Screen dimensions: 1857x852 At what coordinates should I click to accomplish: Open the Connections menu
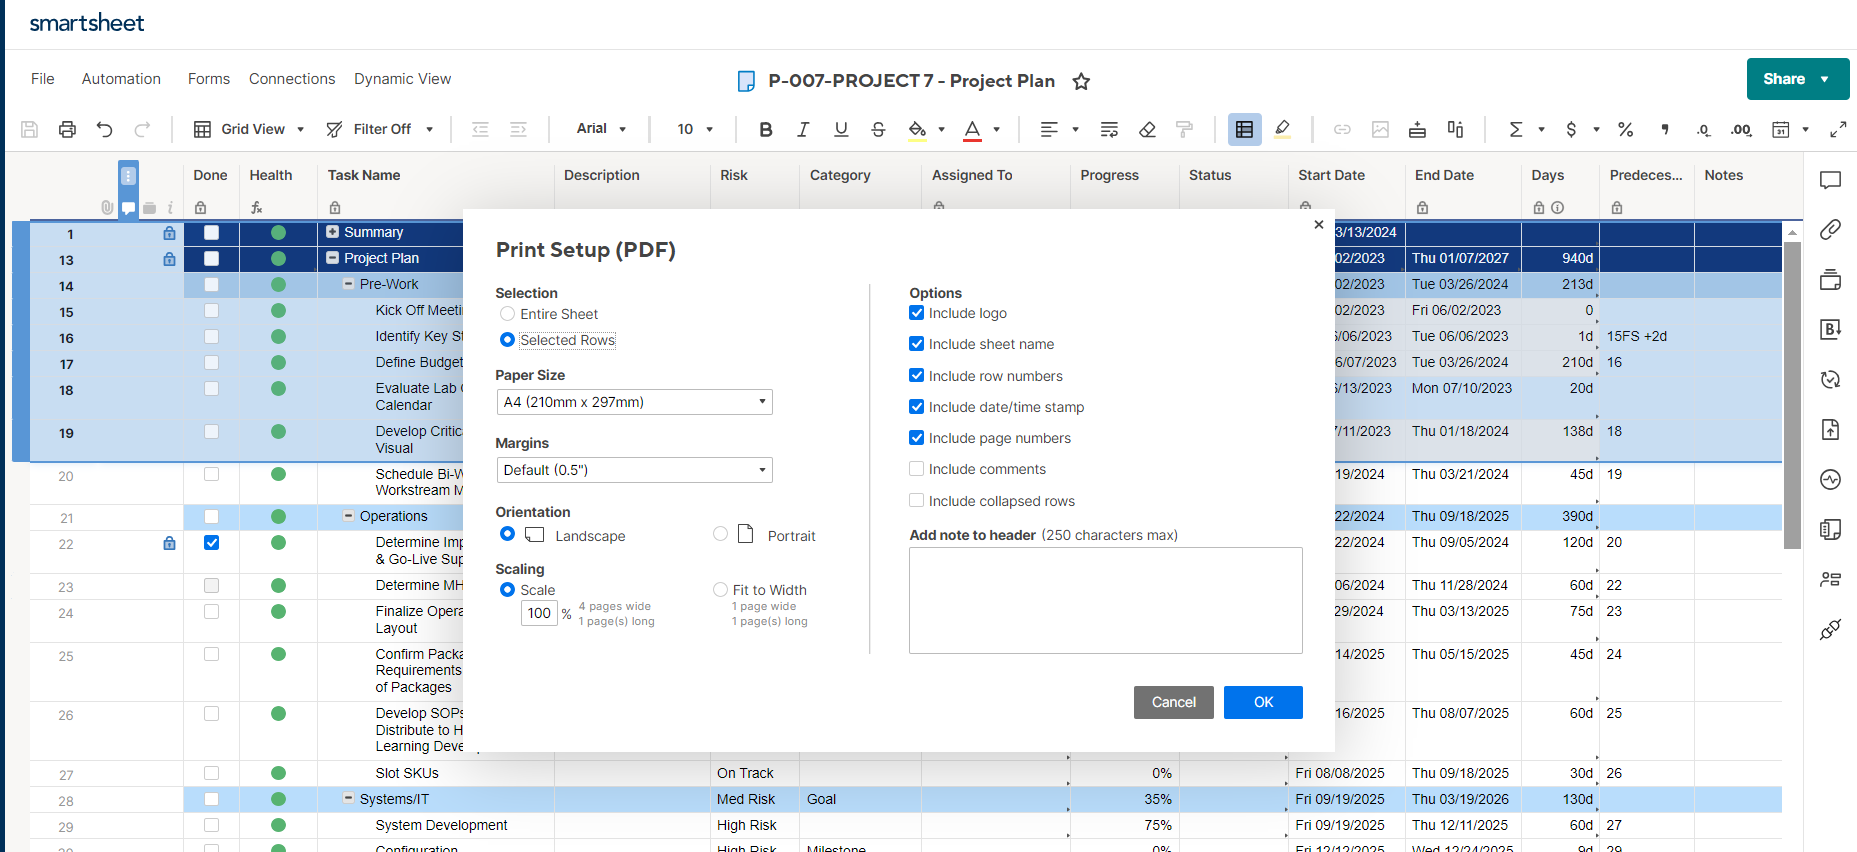292,79
